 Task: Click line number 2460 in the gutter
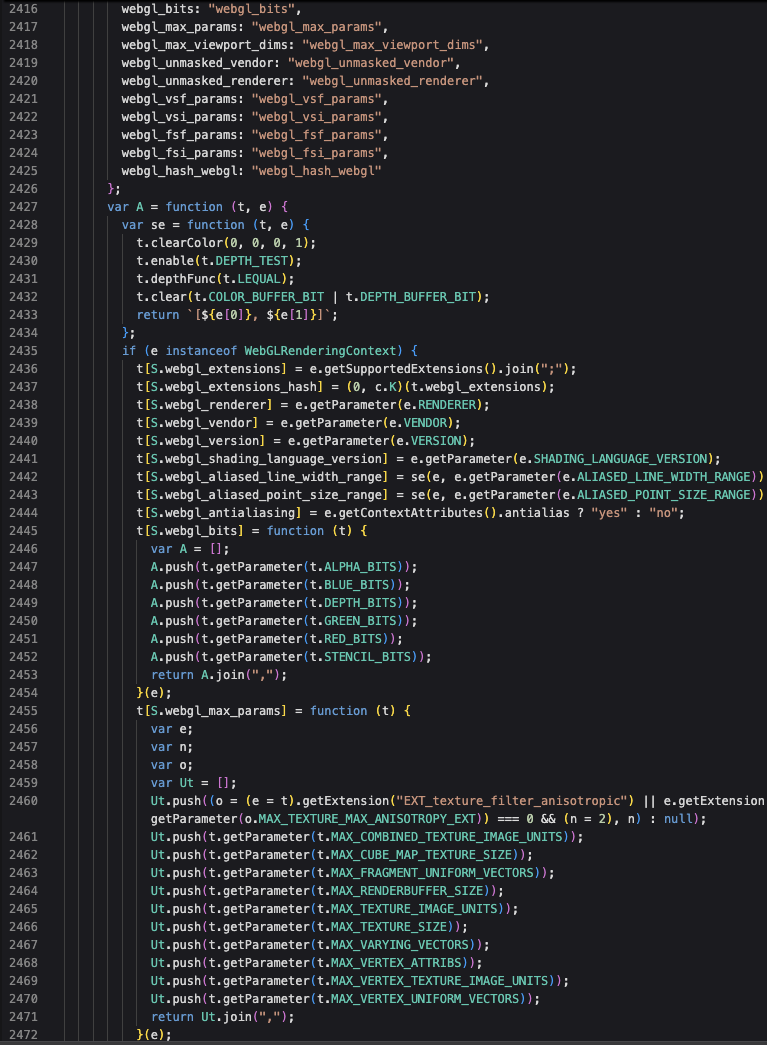[23, 800]
